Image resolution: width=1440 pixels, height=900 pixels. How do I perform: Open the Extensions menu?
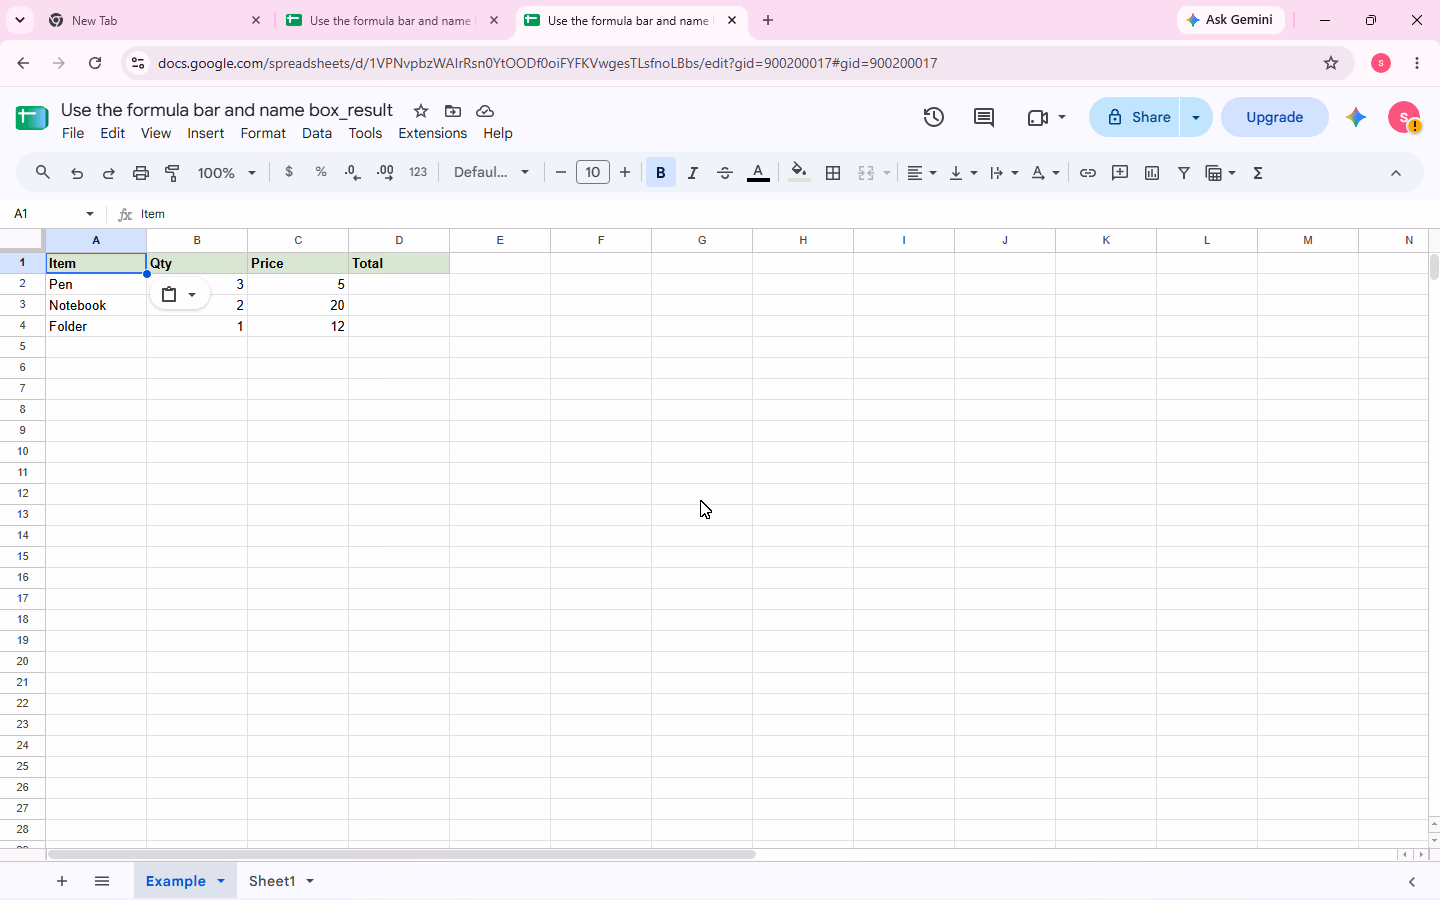click(433, 133)
